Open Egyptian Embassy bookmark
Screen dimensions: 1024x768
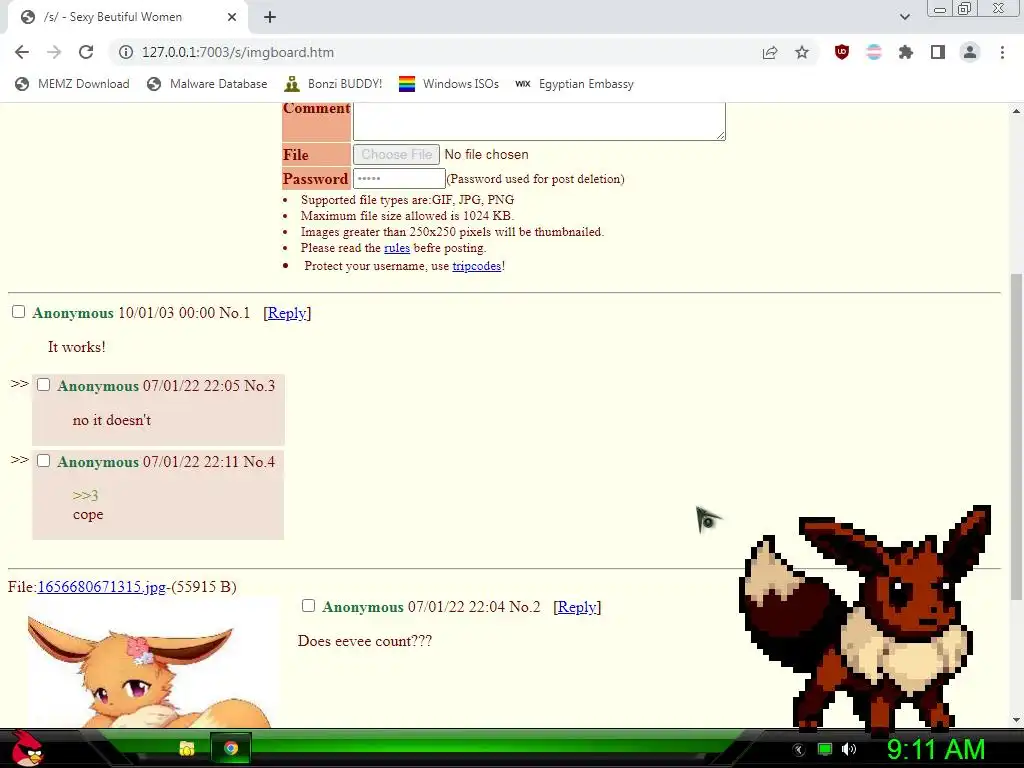tap(575, 84)
